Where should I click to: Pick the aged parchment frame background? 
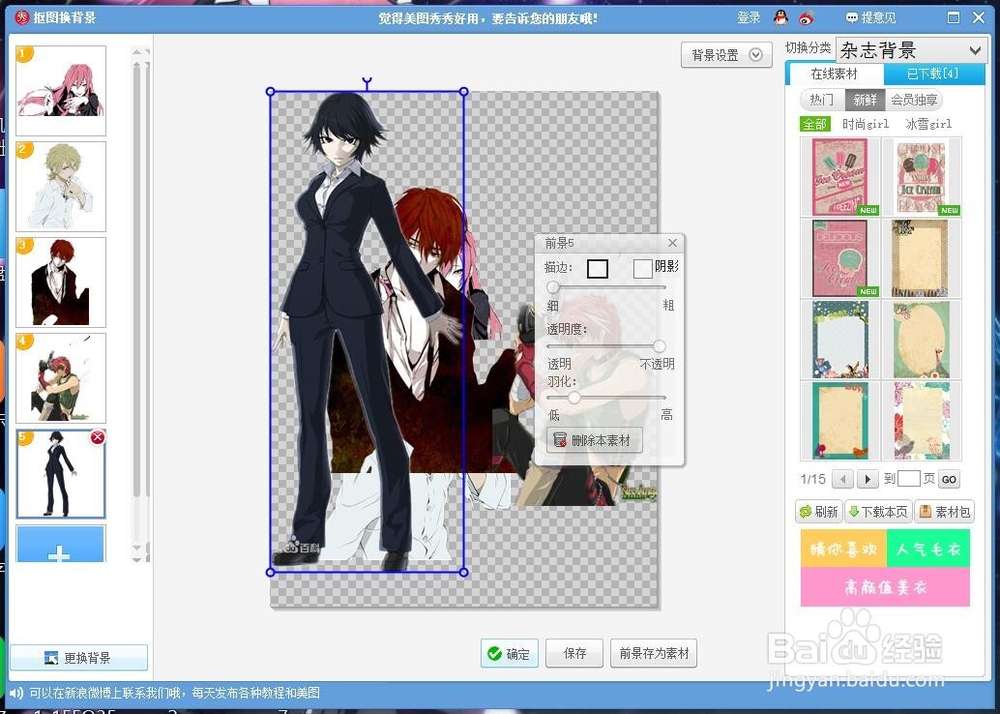click(921, 258)
